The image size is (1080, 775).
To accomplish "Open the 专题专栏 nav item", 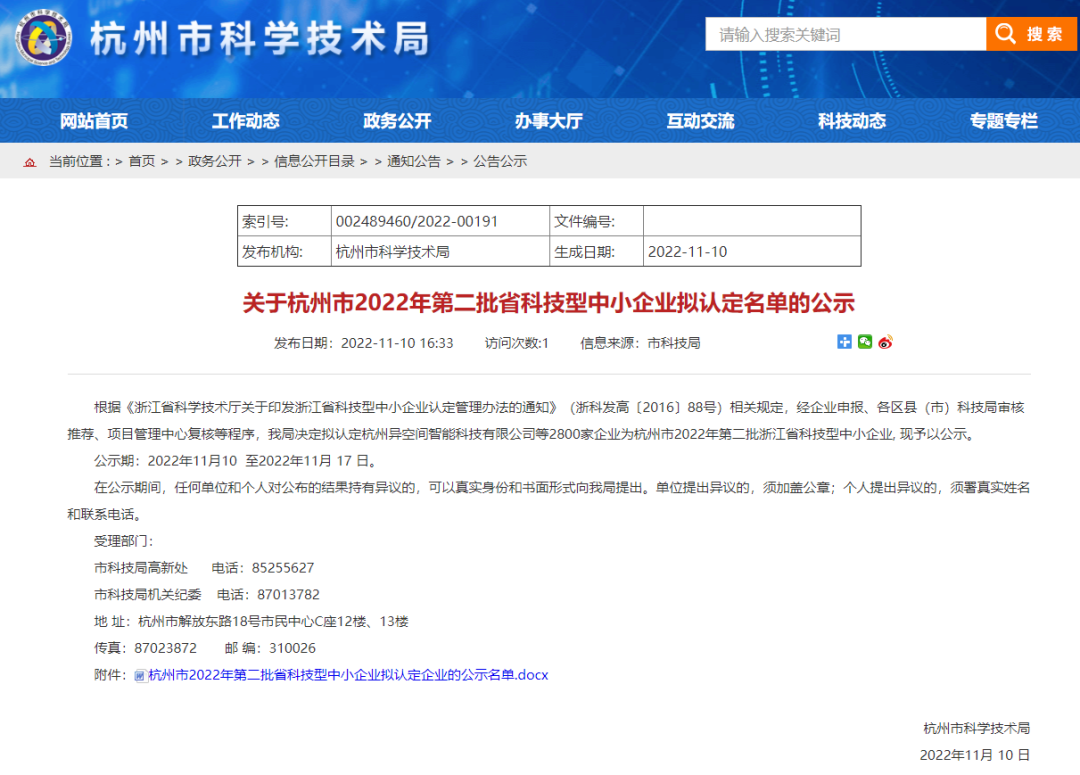I will pyautogui.click(x=1004, y=121).
